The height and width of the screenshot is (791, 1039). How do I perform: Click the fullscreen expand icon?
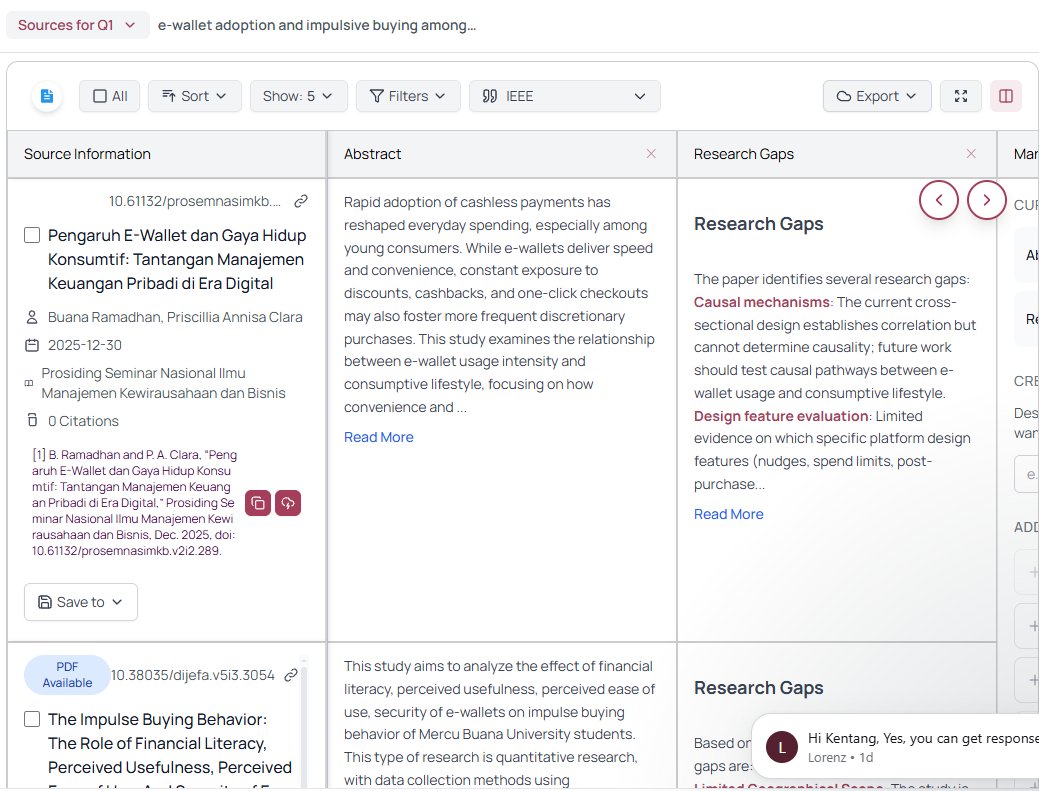pos(961,96)
